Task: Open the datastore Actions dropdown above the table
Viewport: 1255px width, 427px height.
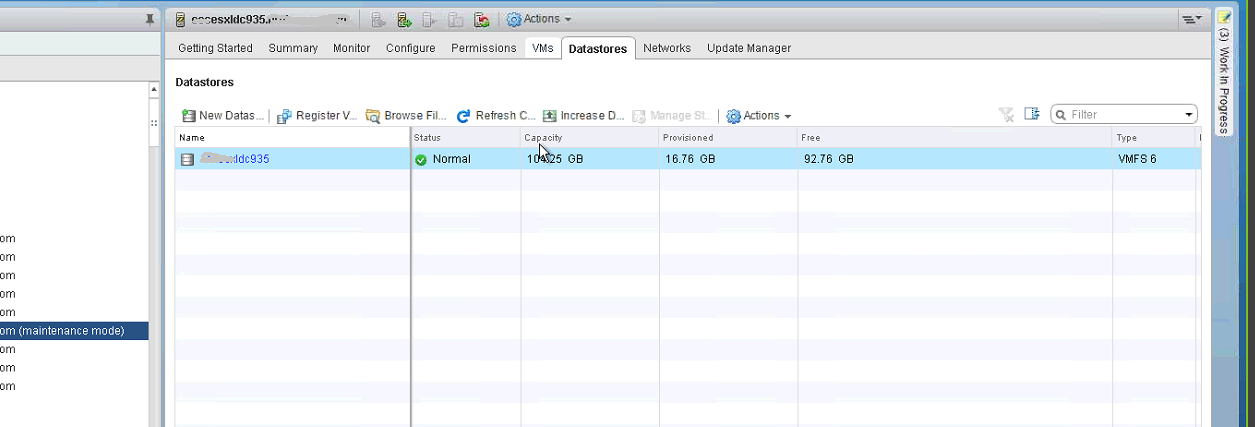Action: (759, 116)
